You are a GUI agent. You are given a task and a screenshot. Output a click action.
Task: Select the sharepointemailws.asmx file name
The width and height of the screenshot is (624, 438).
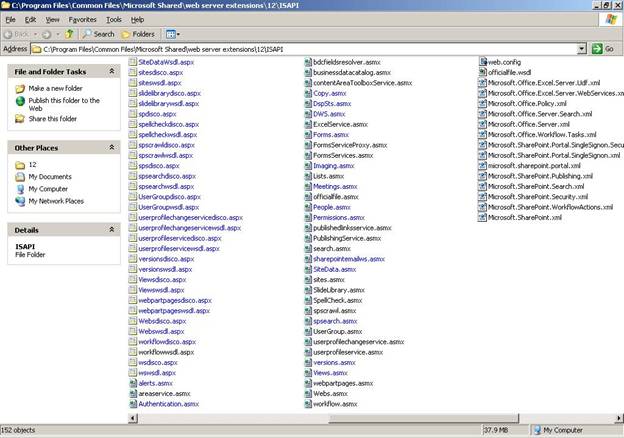coord(349,259)
